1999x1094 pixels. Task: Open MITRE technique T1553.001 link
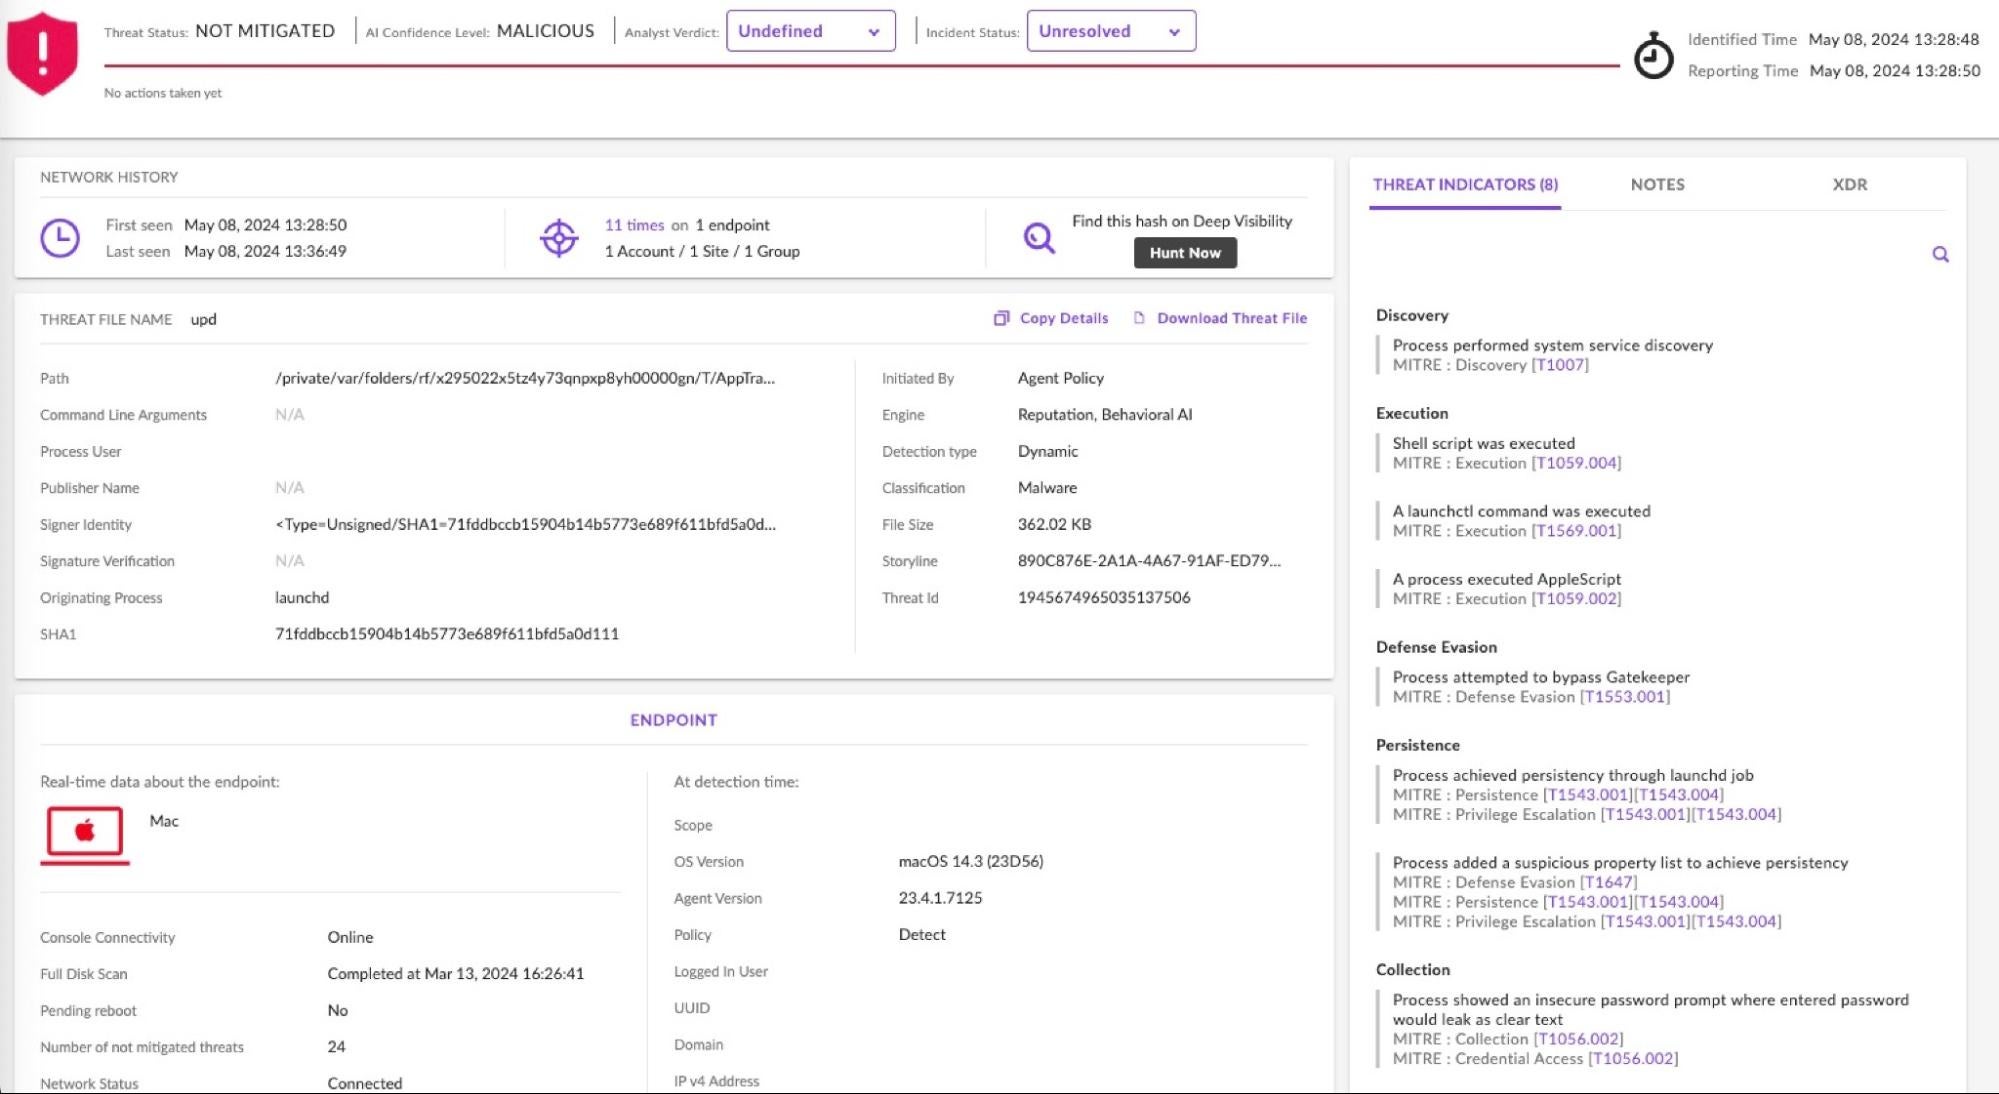(1624, 697)
